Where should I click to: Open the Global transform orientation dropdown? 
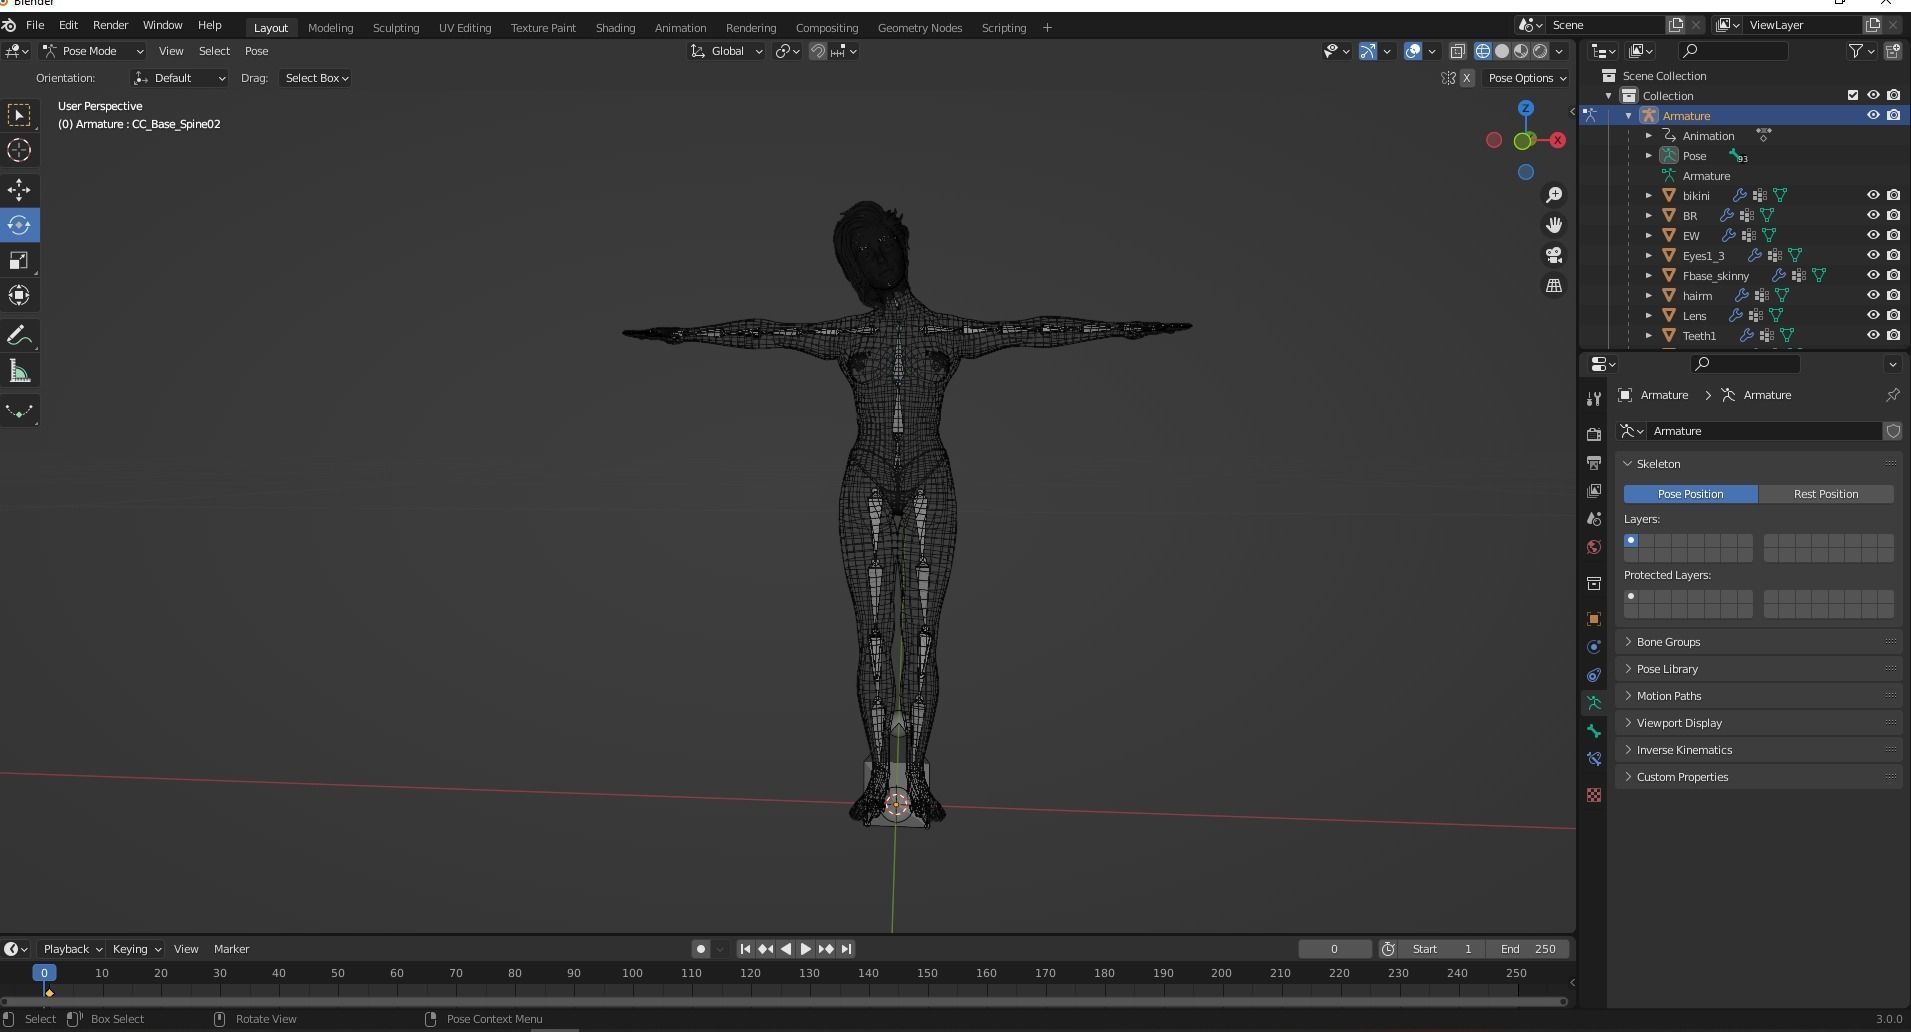[x=727, y=51]
